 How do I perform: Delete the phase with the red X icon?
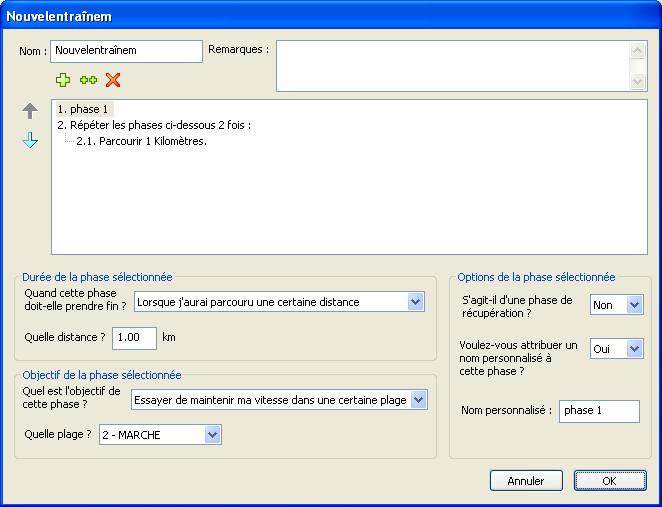point(113,80)
